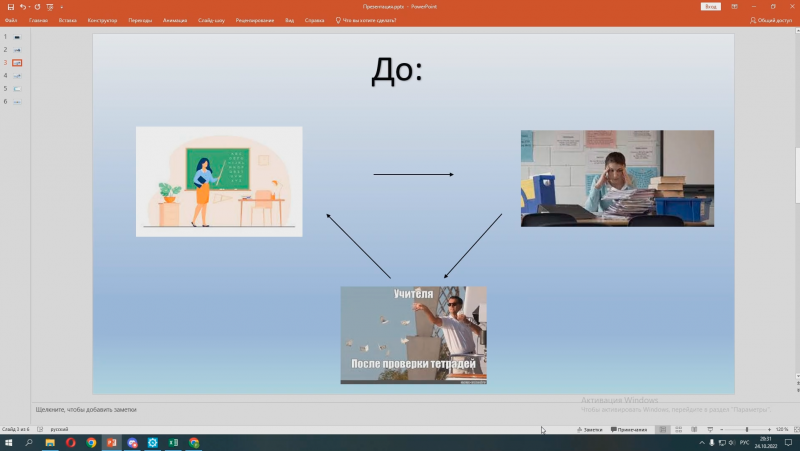Fit slide to current window icon
800x451 pixels.
(x=796, y=430)
